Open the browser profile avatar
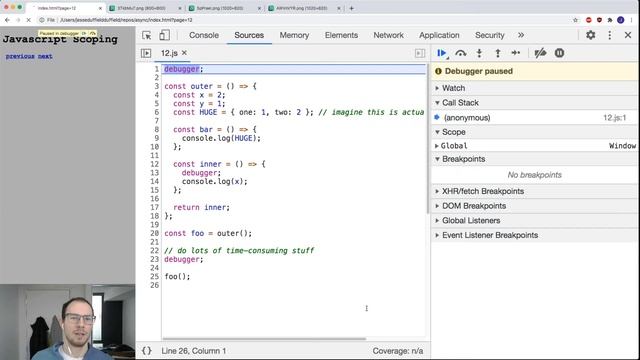The width and height of the screenshot is (640, 360). pos(620,20)
